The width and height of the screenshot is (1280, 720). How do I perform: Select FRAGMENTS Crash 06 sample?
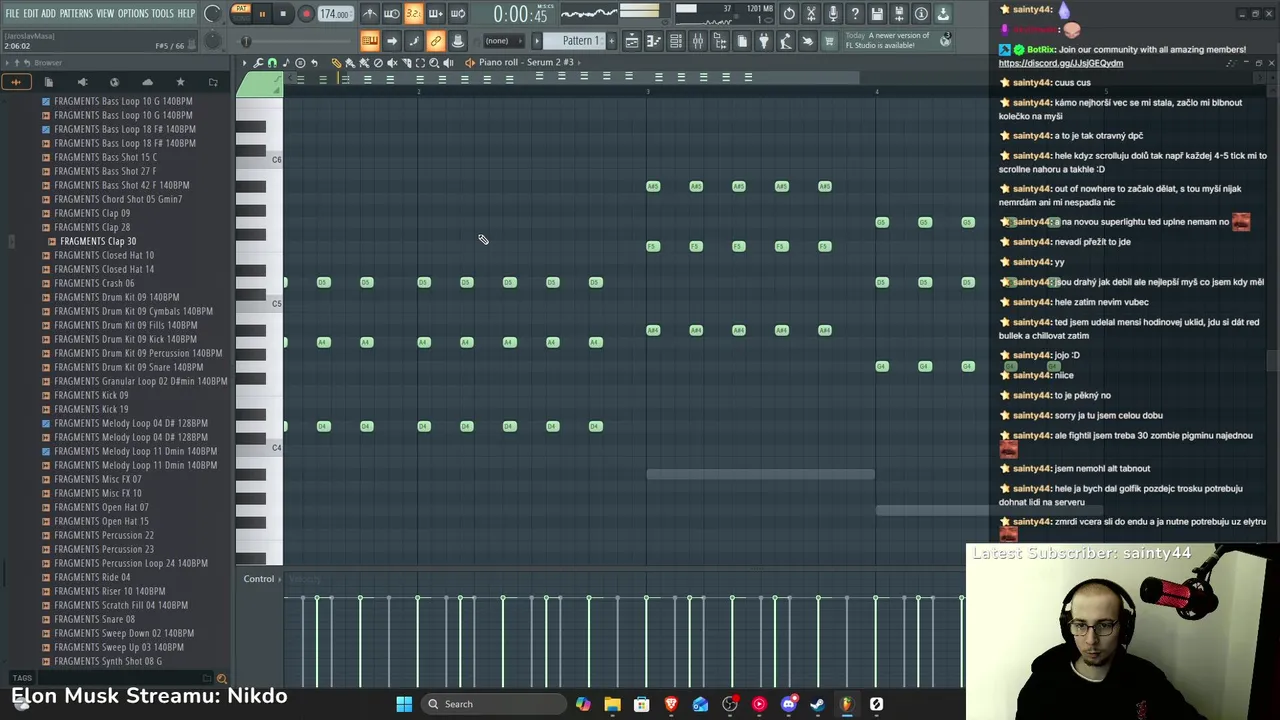click(94, 283)
